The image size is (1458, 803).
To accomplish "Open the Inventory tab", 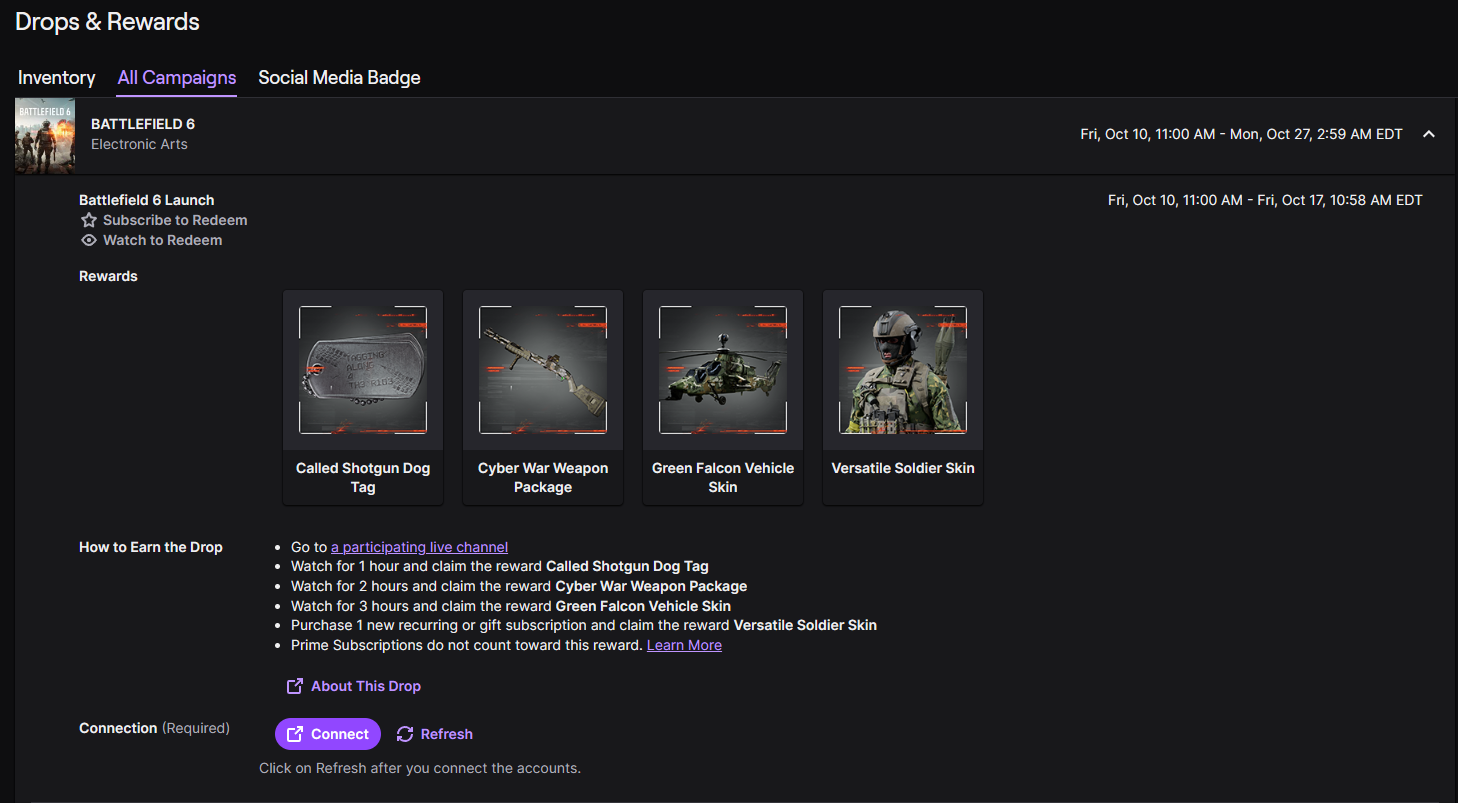I will pos(57,78).
